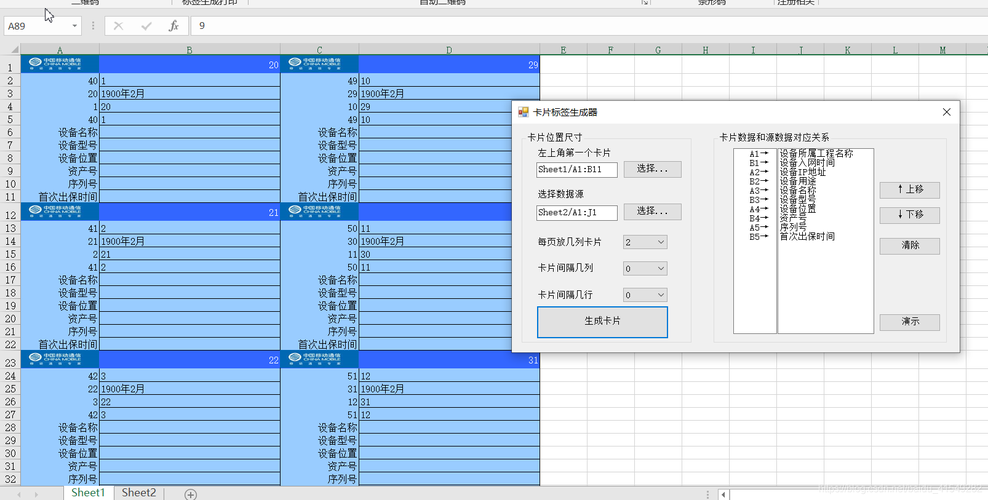Click the formula bar cancel X icon
Viewport: 988px width, 500px height.
tap(118, 26)
